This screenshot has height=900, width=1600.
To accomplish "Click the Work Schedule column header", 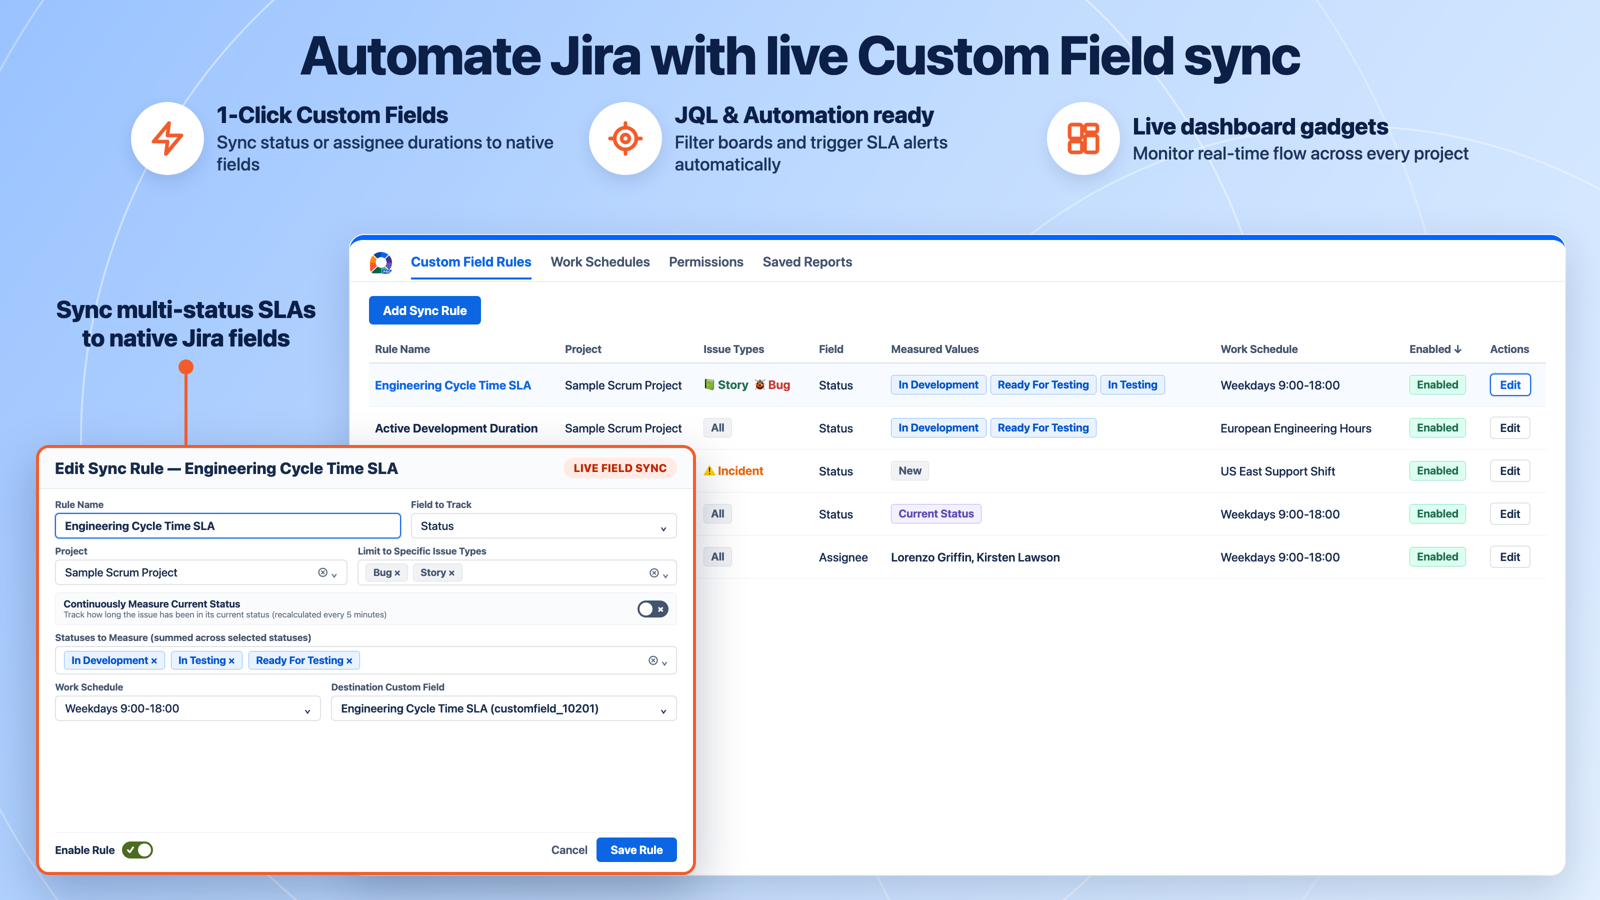I will click(1259, 349).
